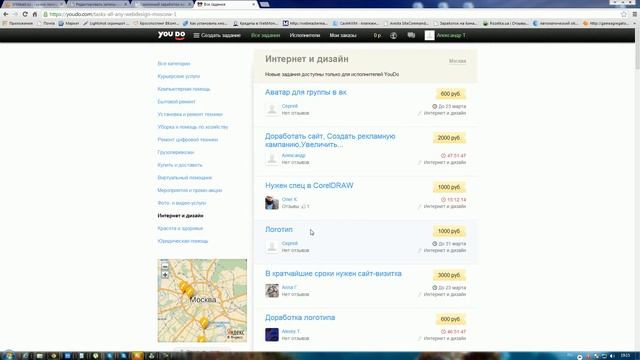Click the system tray clock

625,356
